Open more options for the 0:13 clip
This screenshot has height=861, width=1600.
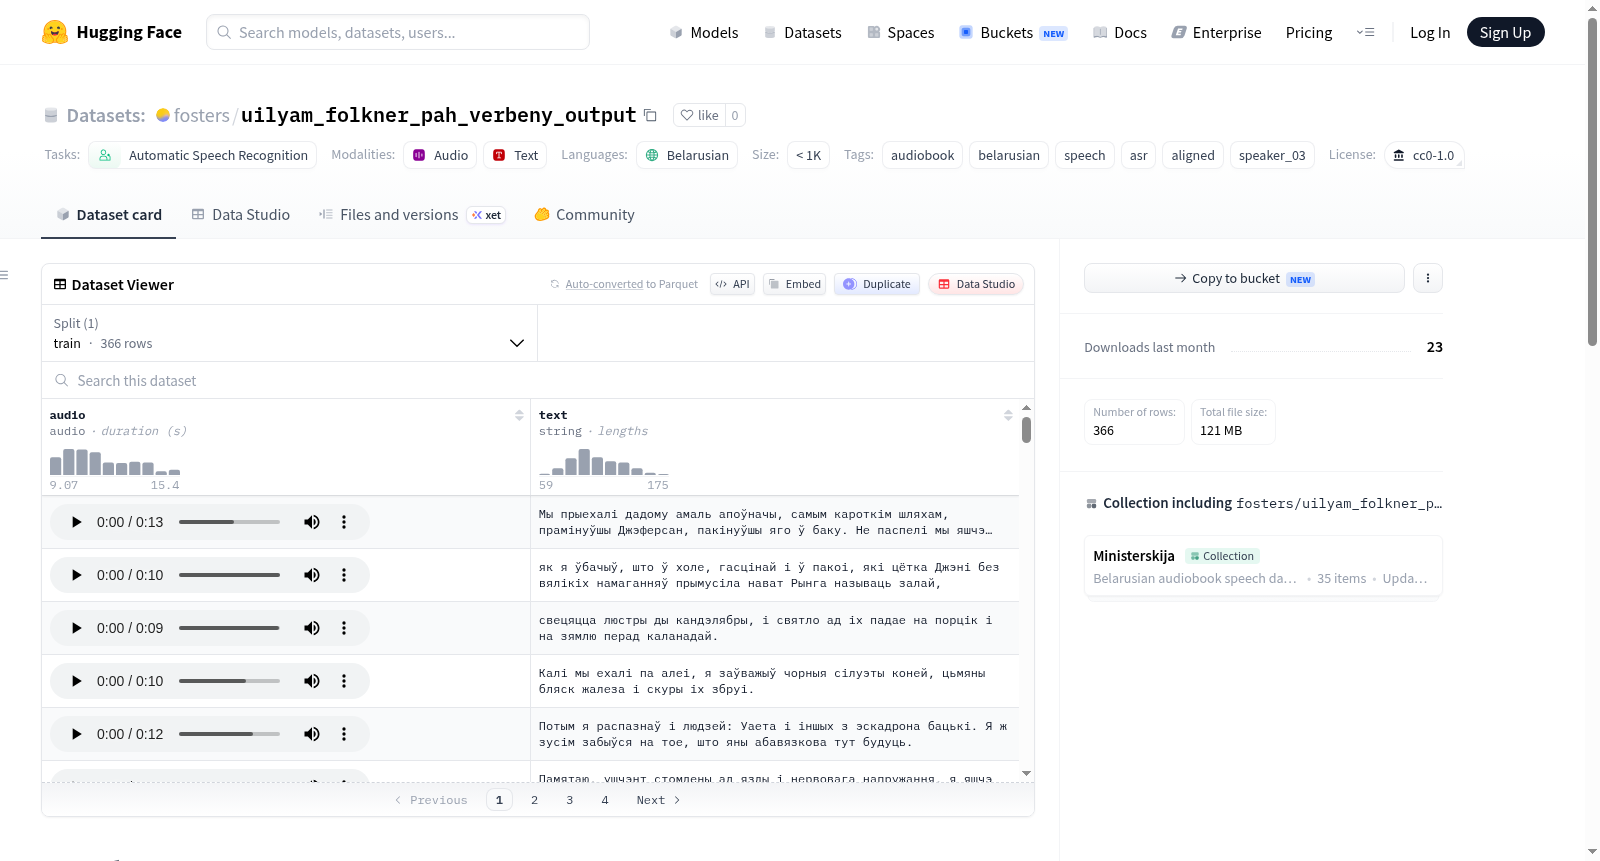click(344, 522)
